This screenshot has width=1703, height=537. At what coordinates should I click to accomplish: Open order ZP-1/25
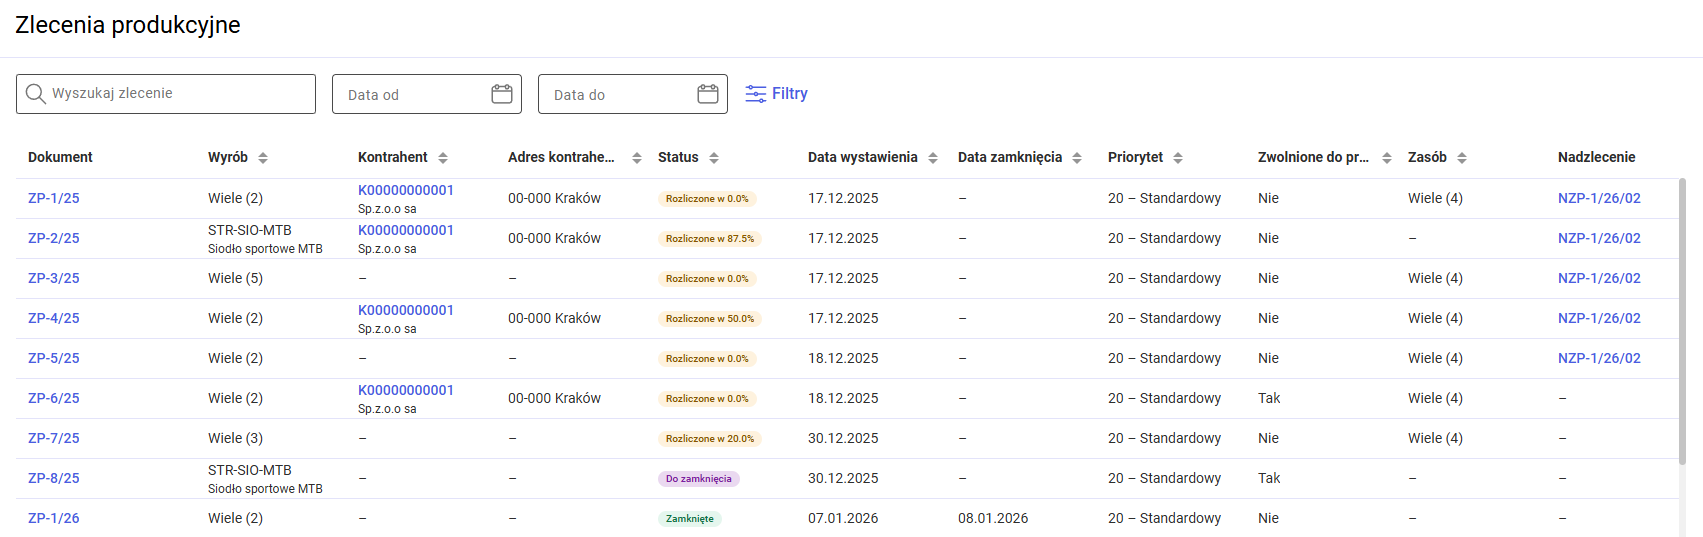(x=54, y=198)
